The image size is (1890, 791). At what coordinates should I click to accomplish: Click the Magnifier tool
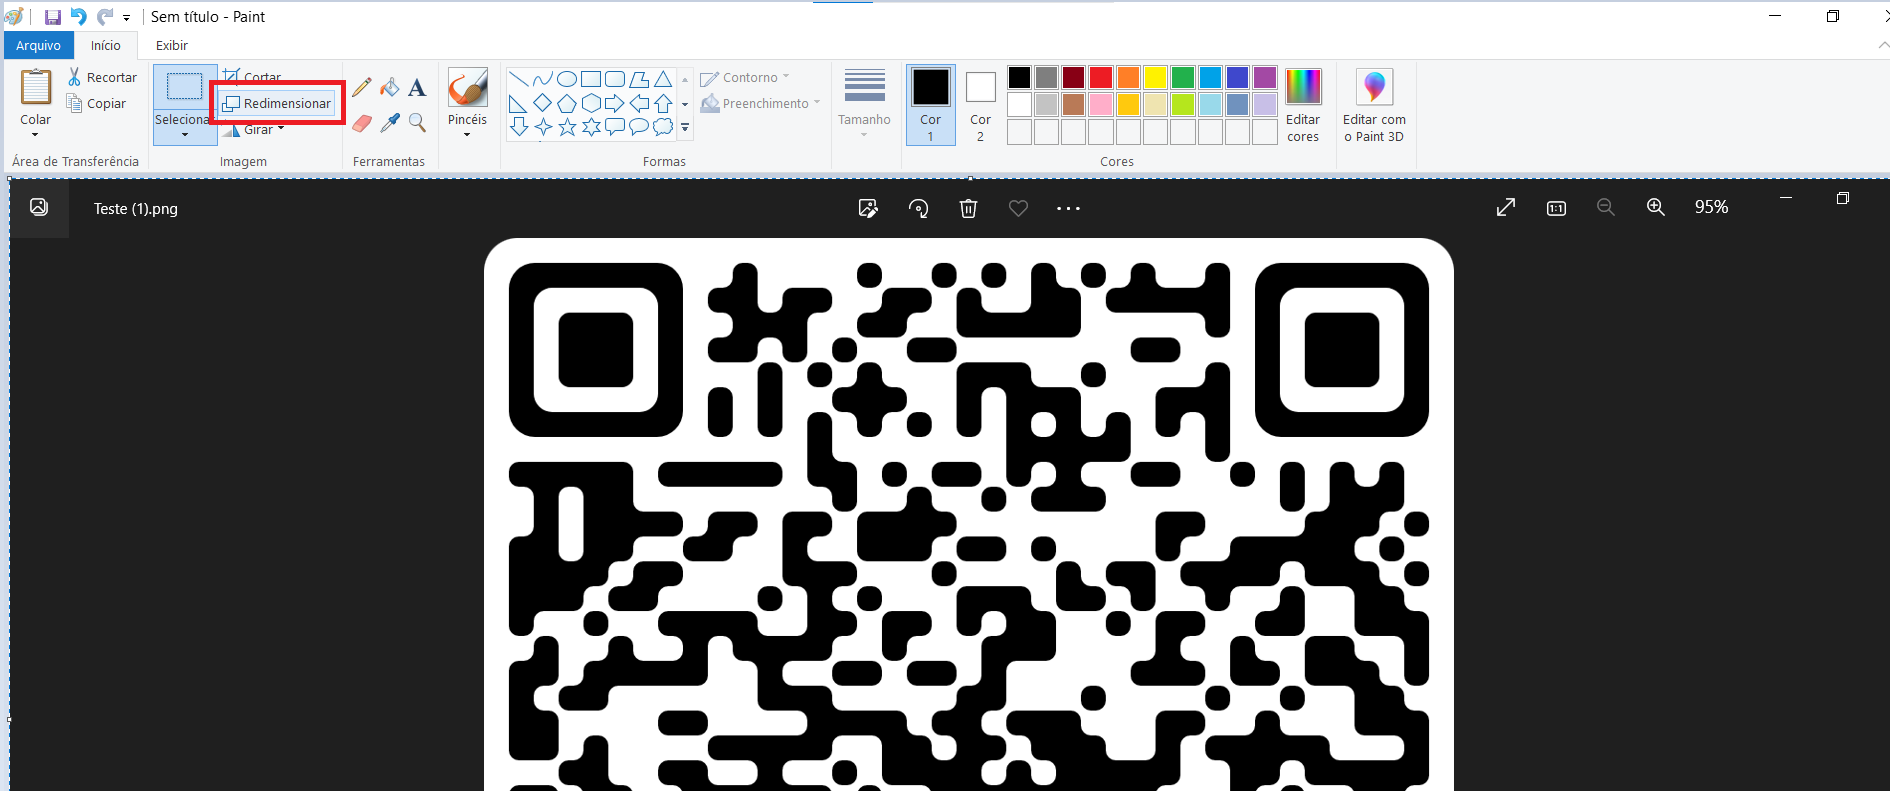tap(417, 123)
